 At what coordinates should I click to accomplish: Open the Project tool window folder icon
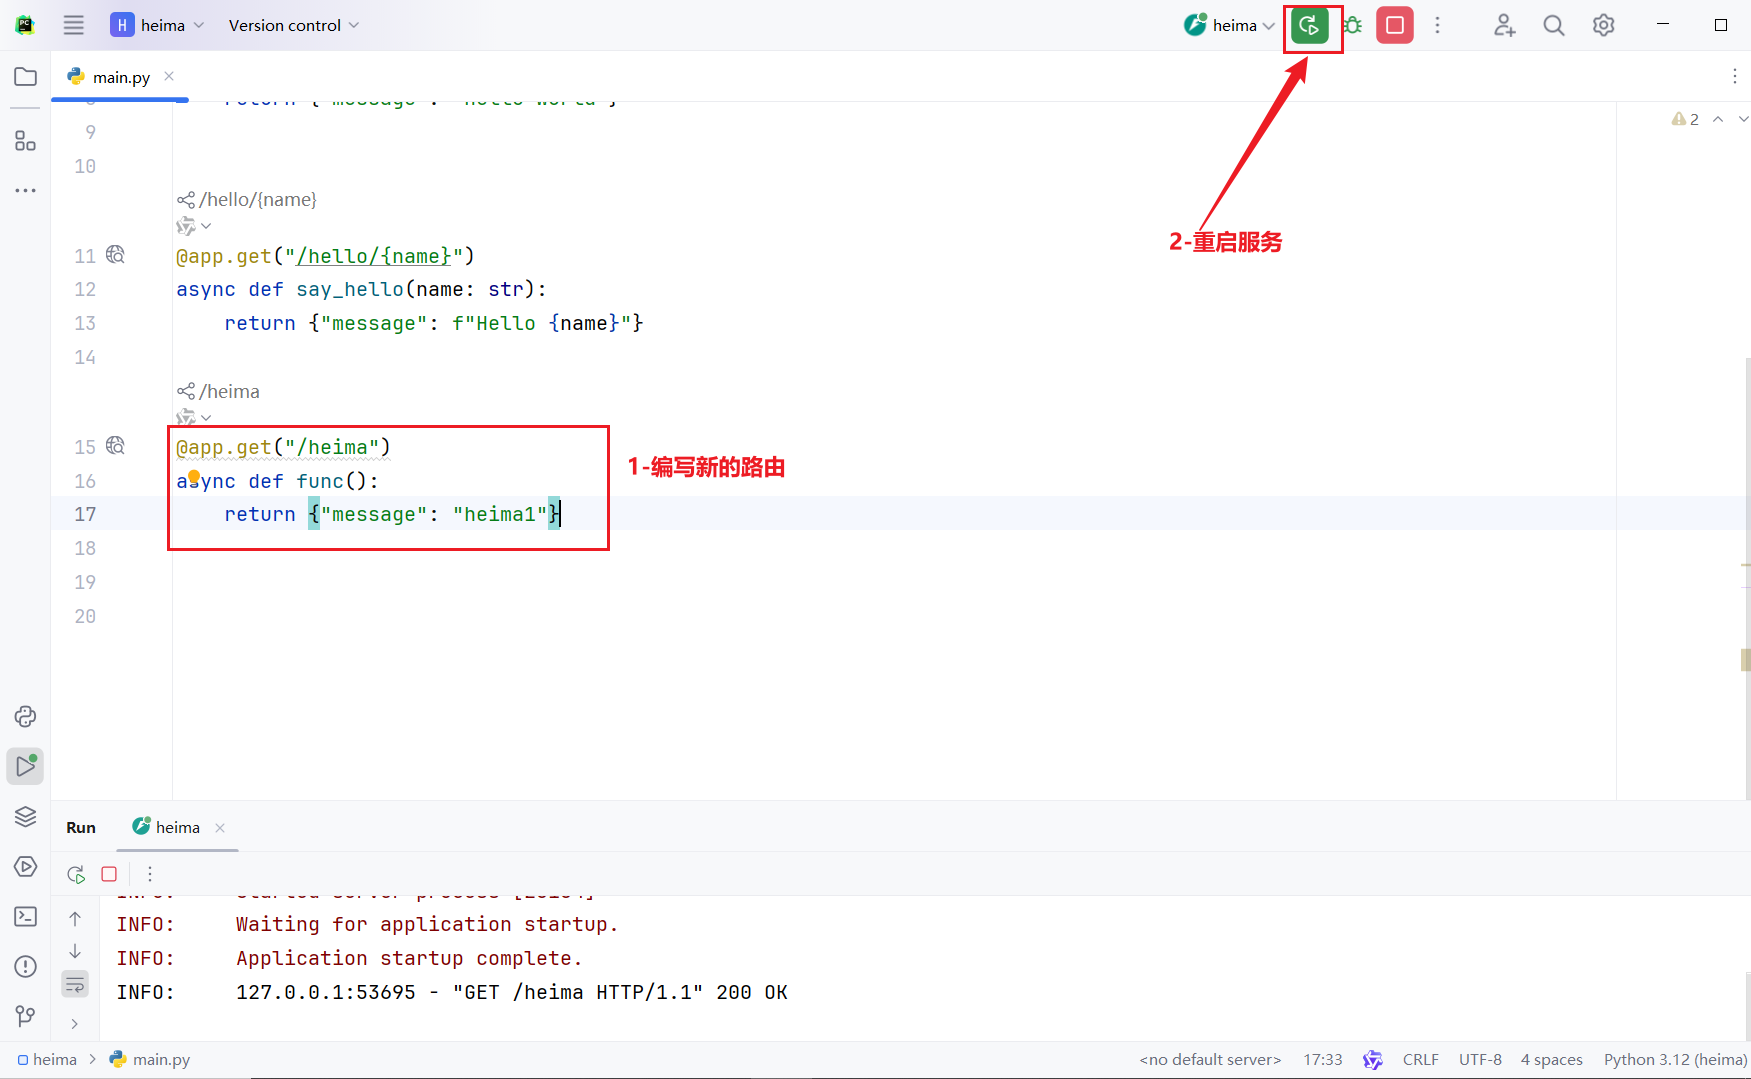coord(26,77)
